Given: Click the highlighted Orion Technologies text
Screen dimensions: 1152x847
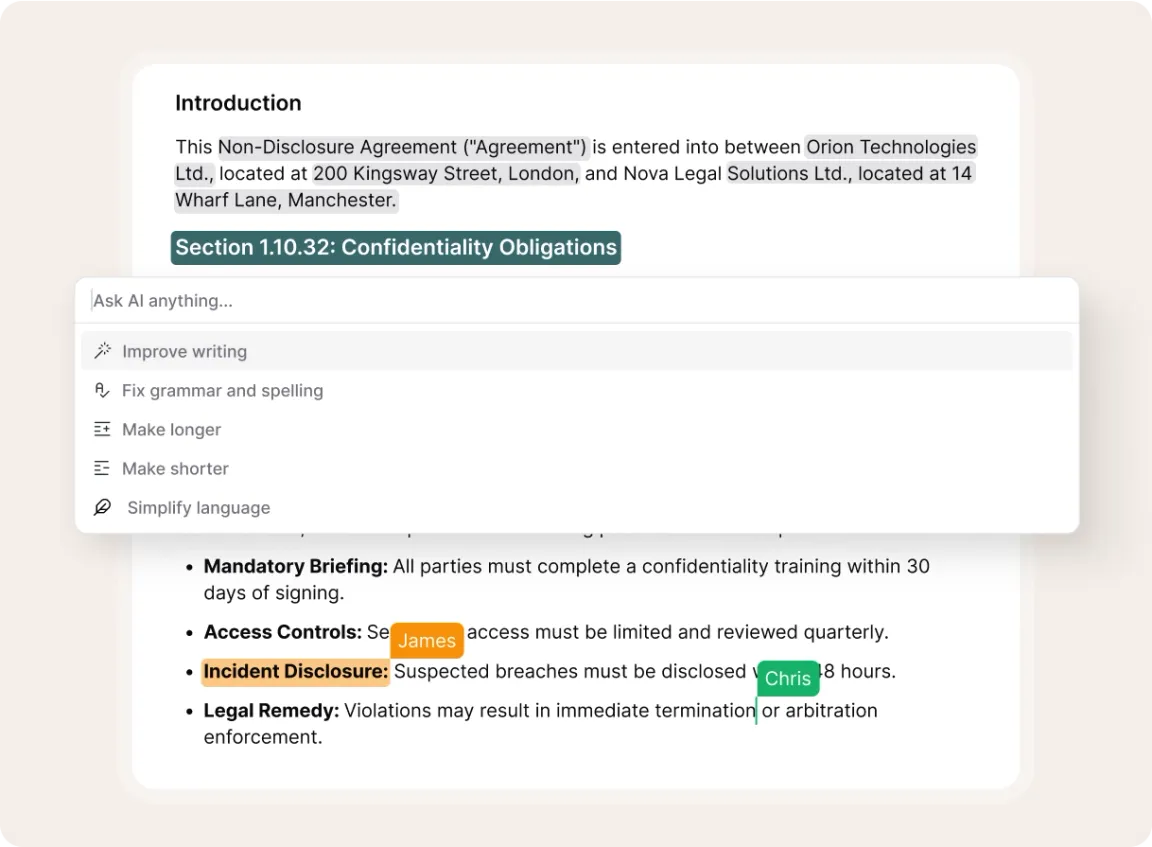Looking at the screenshot, I should tap(891, 147).
